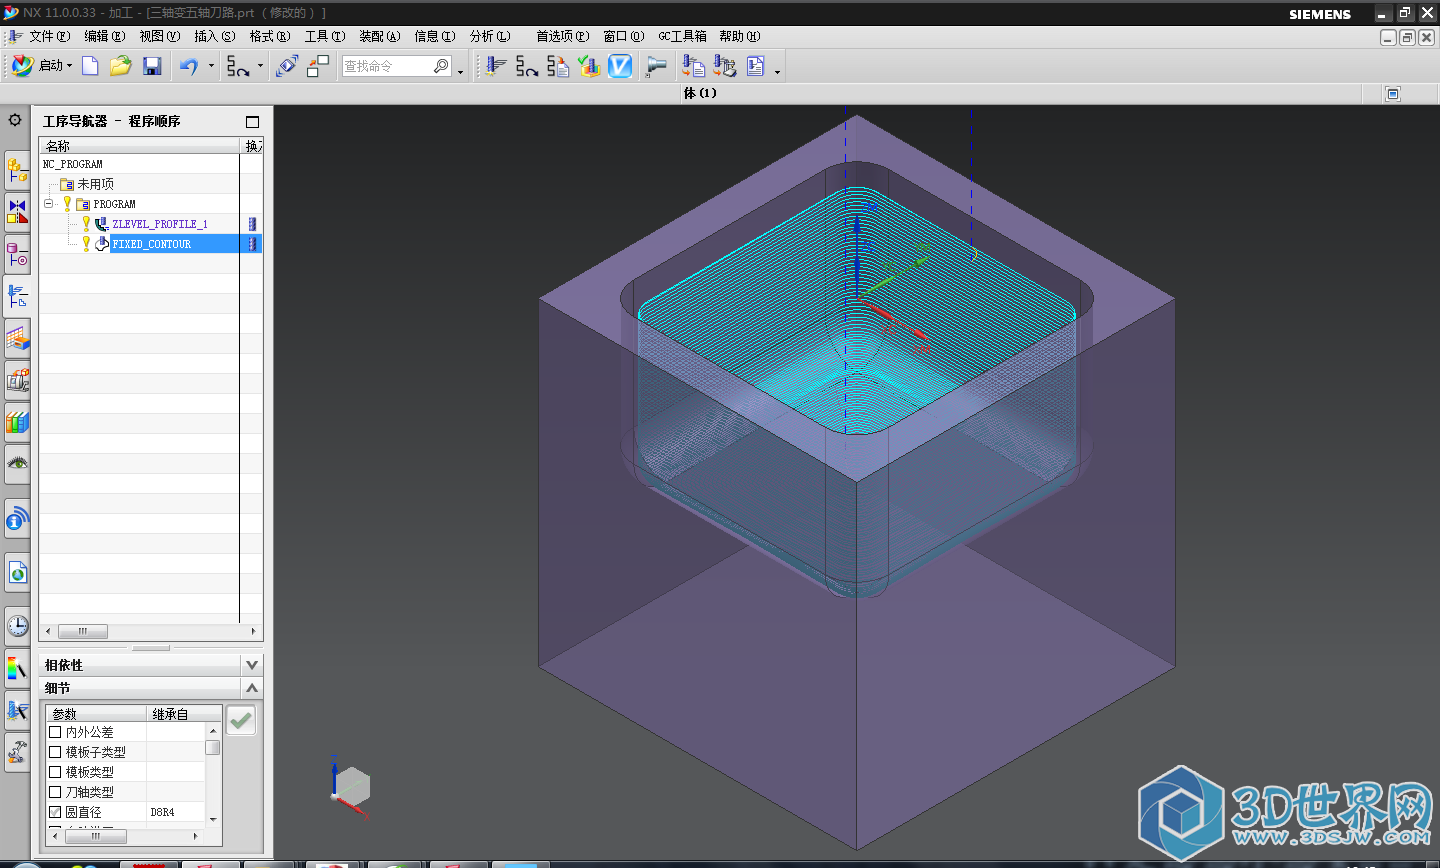Image resolution: width=1440 pixels, height=868 pixels.
Task: Click the Generate Tool Path icon
Action: 526,66
